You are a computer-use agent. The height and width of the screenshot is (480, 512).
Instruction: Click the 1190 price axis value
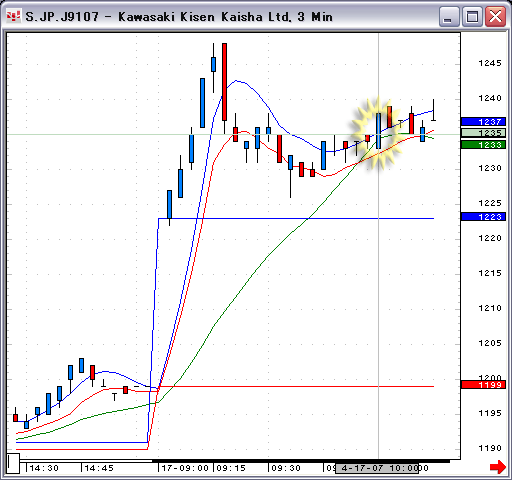[490, 448]
